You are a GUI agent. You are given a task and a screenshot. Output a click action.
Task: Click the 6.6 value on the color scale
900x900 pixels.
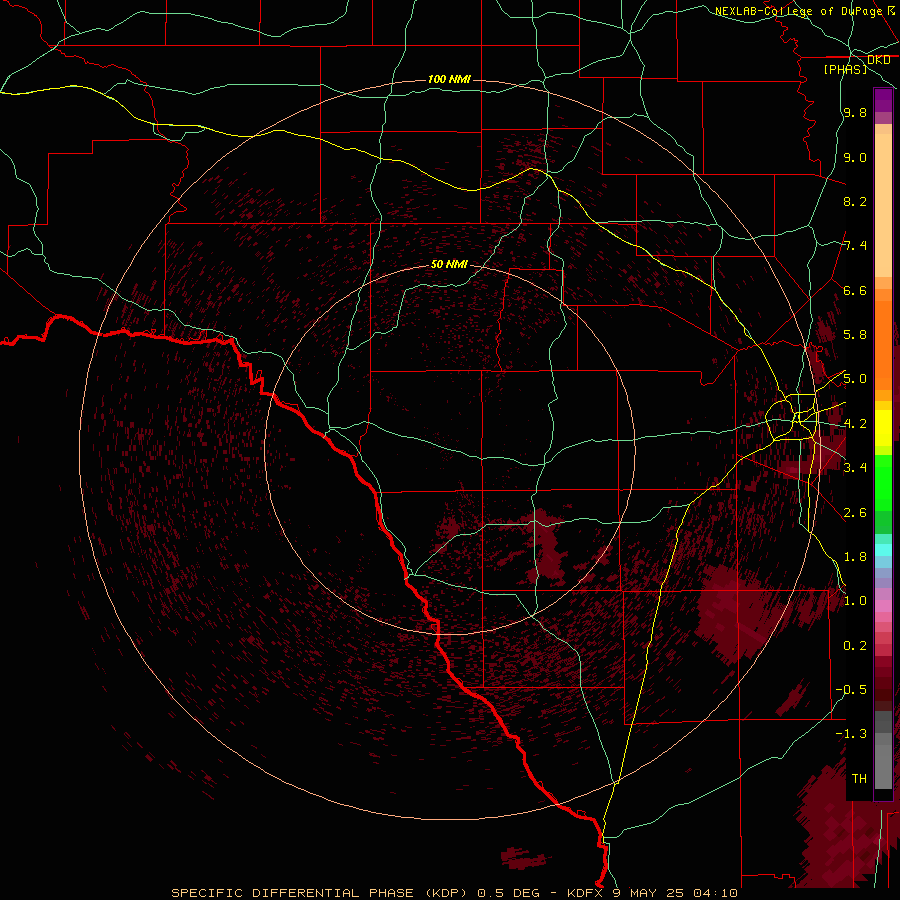855,290
